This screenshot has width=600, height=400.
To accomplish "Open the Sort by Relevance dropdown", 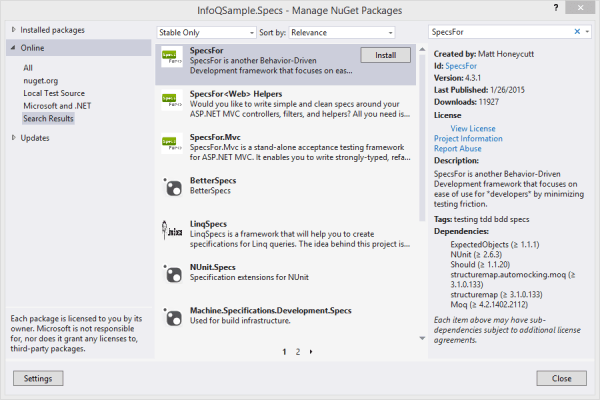I will [x=342, y=33].
